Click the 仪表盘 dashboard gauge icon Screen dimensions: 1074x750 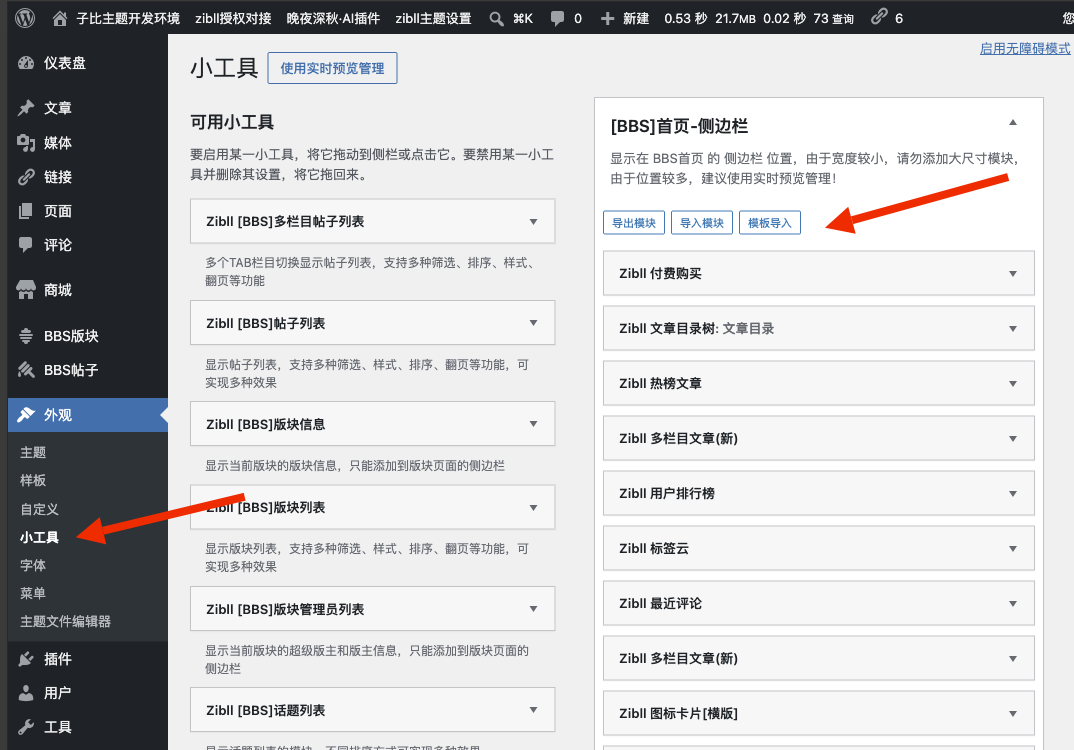click(x=26, y=63)
